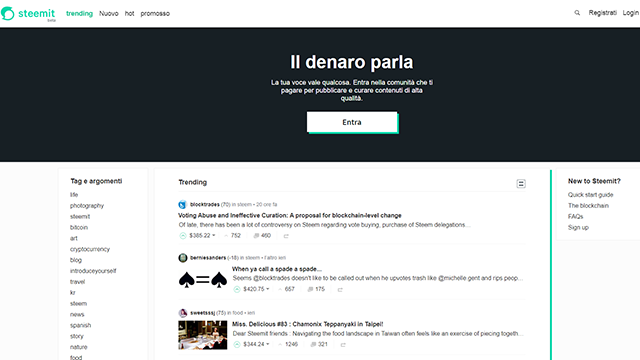Open the promosso tab

(x=155, y=13)
